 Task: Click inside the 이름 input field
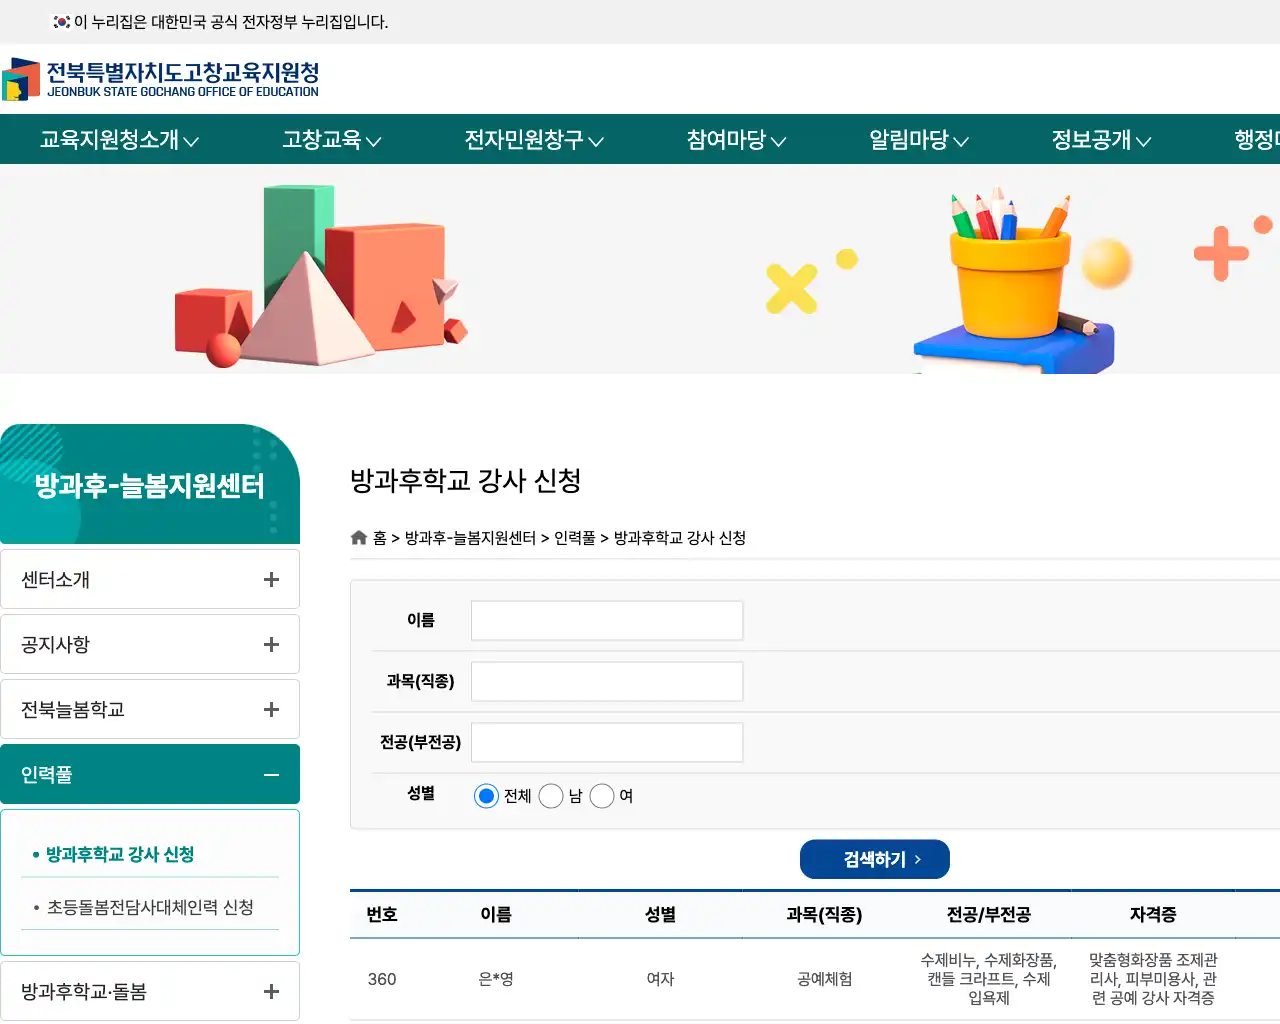tap(606, 620)
